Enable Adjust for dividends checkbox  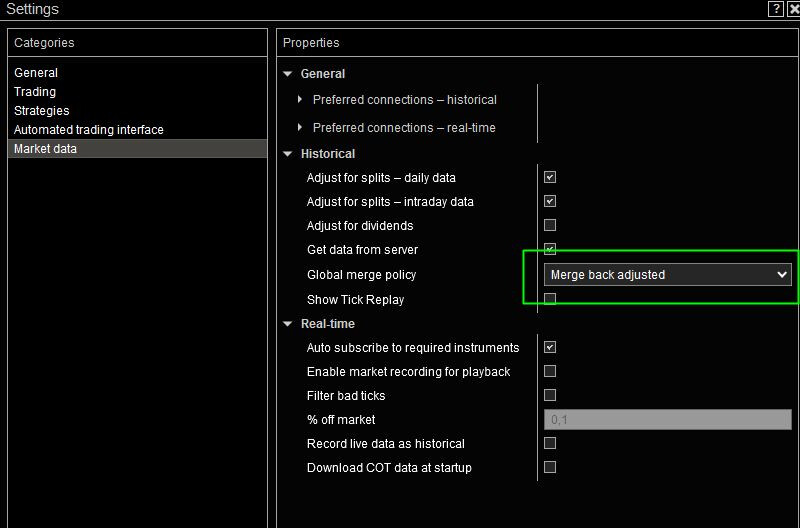click(x=550, y=225)
